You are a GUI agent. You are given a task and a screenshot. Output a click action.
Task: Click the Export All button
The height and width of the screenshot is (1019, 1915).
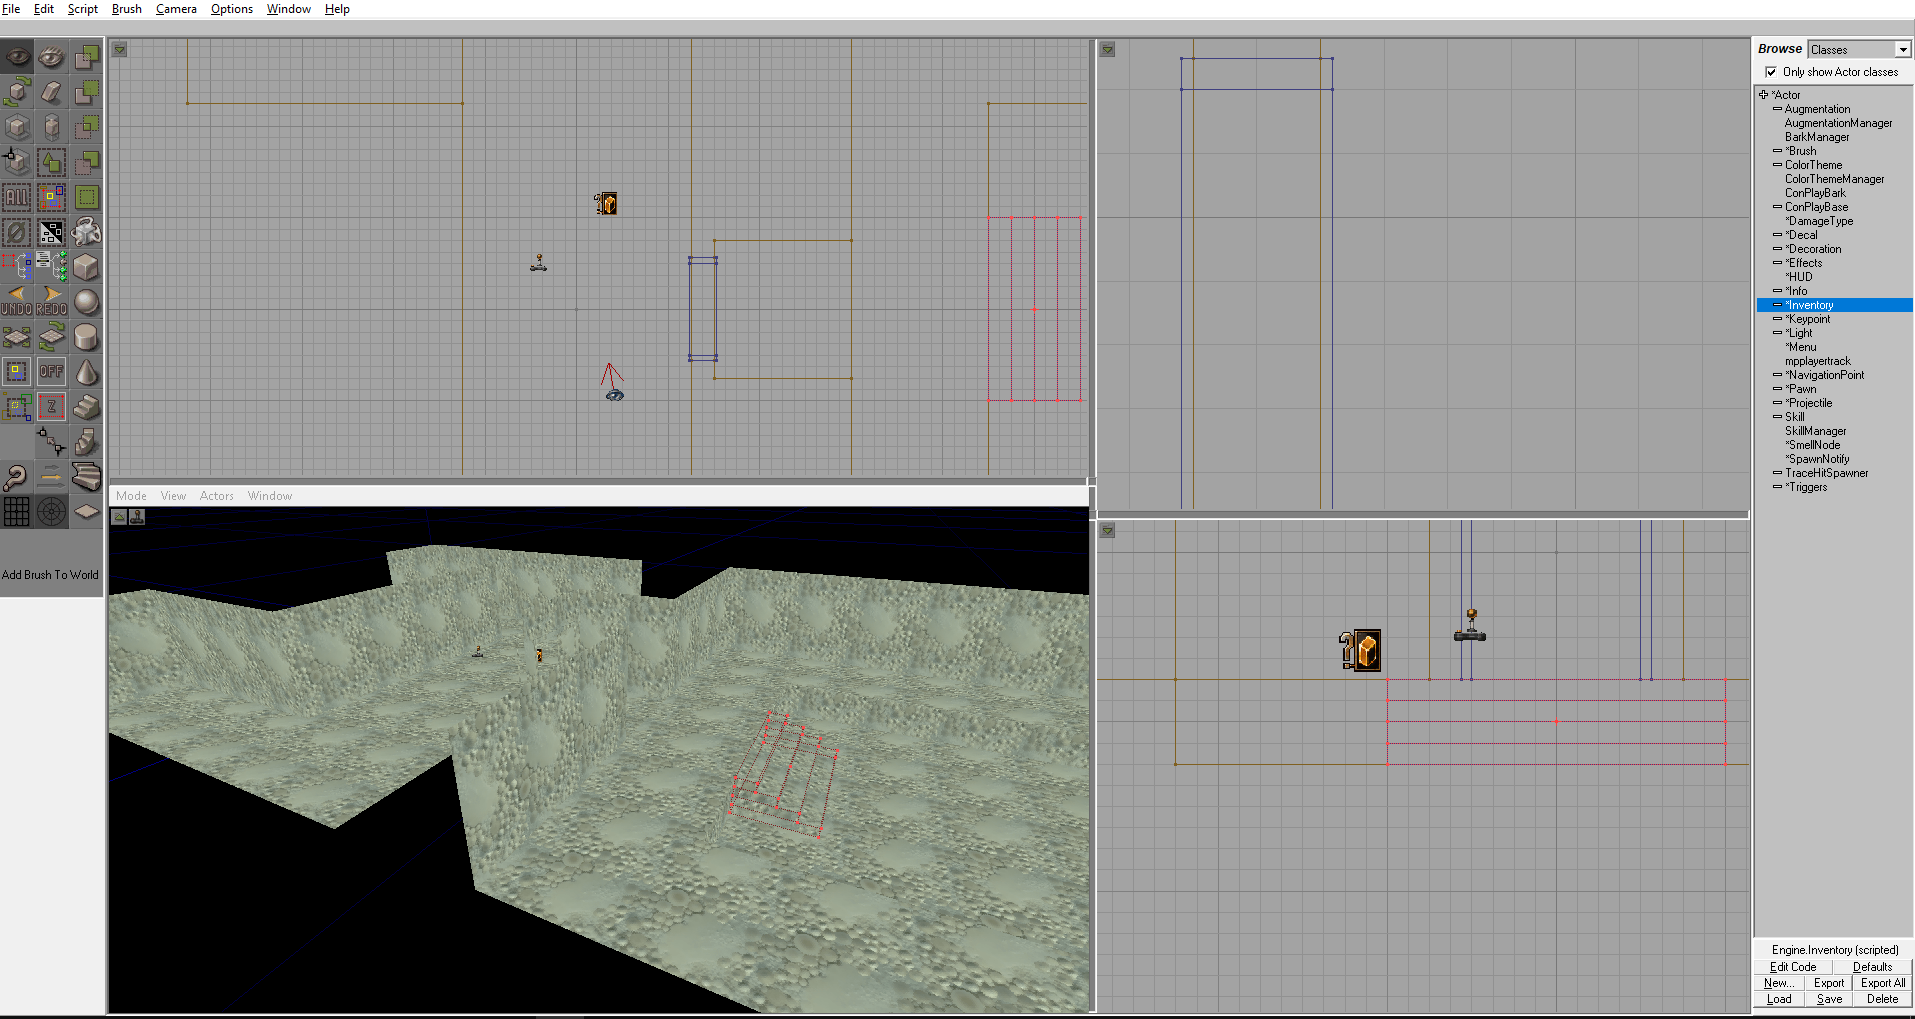click(x=1883, y=983)
